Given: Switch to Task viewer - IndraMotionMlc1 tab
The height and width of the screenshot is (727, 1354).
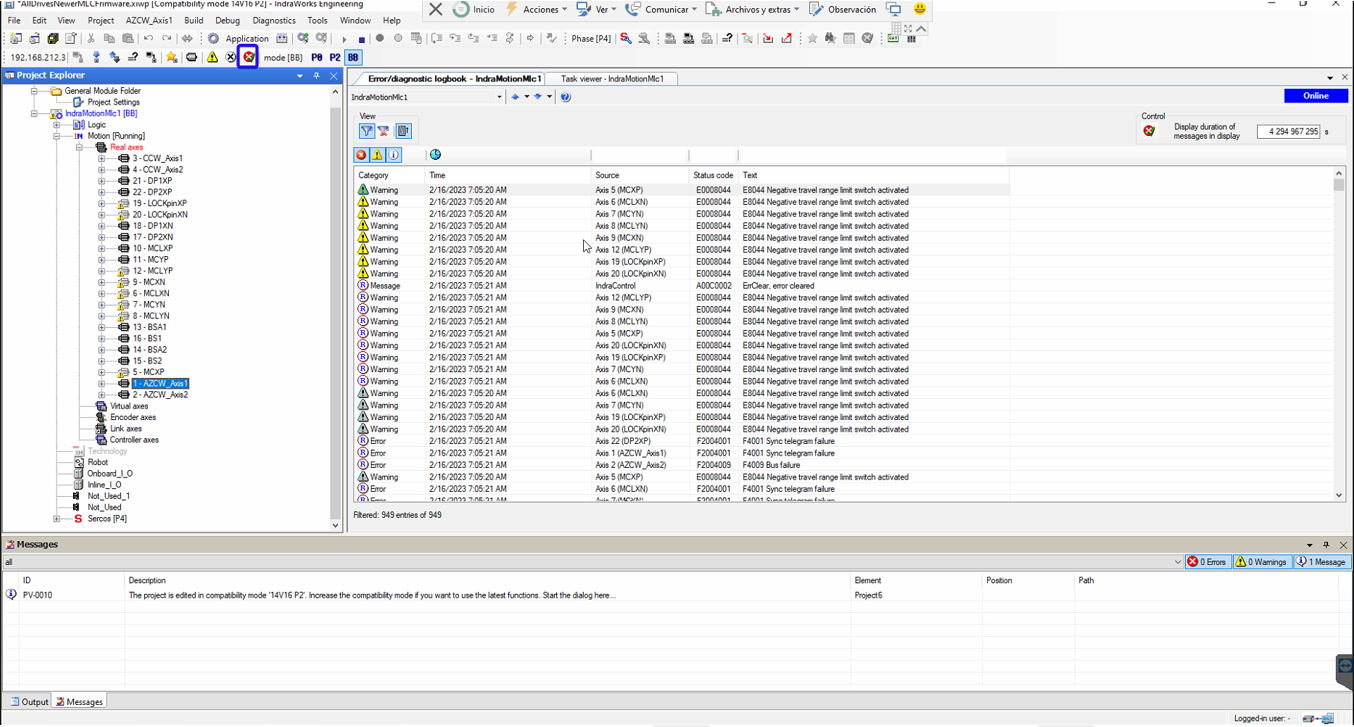Looking at the screenshot, I should coord(612,78).
